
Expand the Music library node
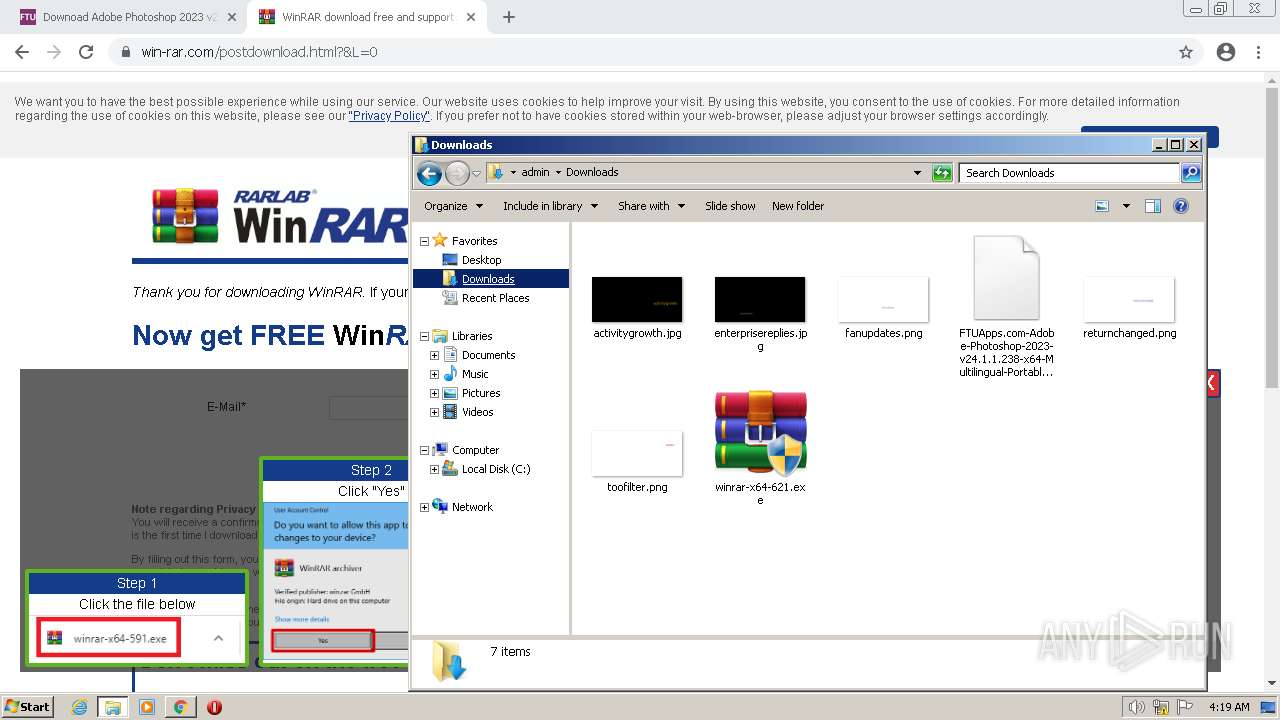(x=434, y=374)
